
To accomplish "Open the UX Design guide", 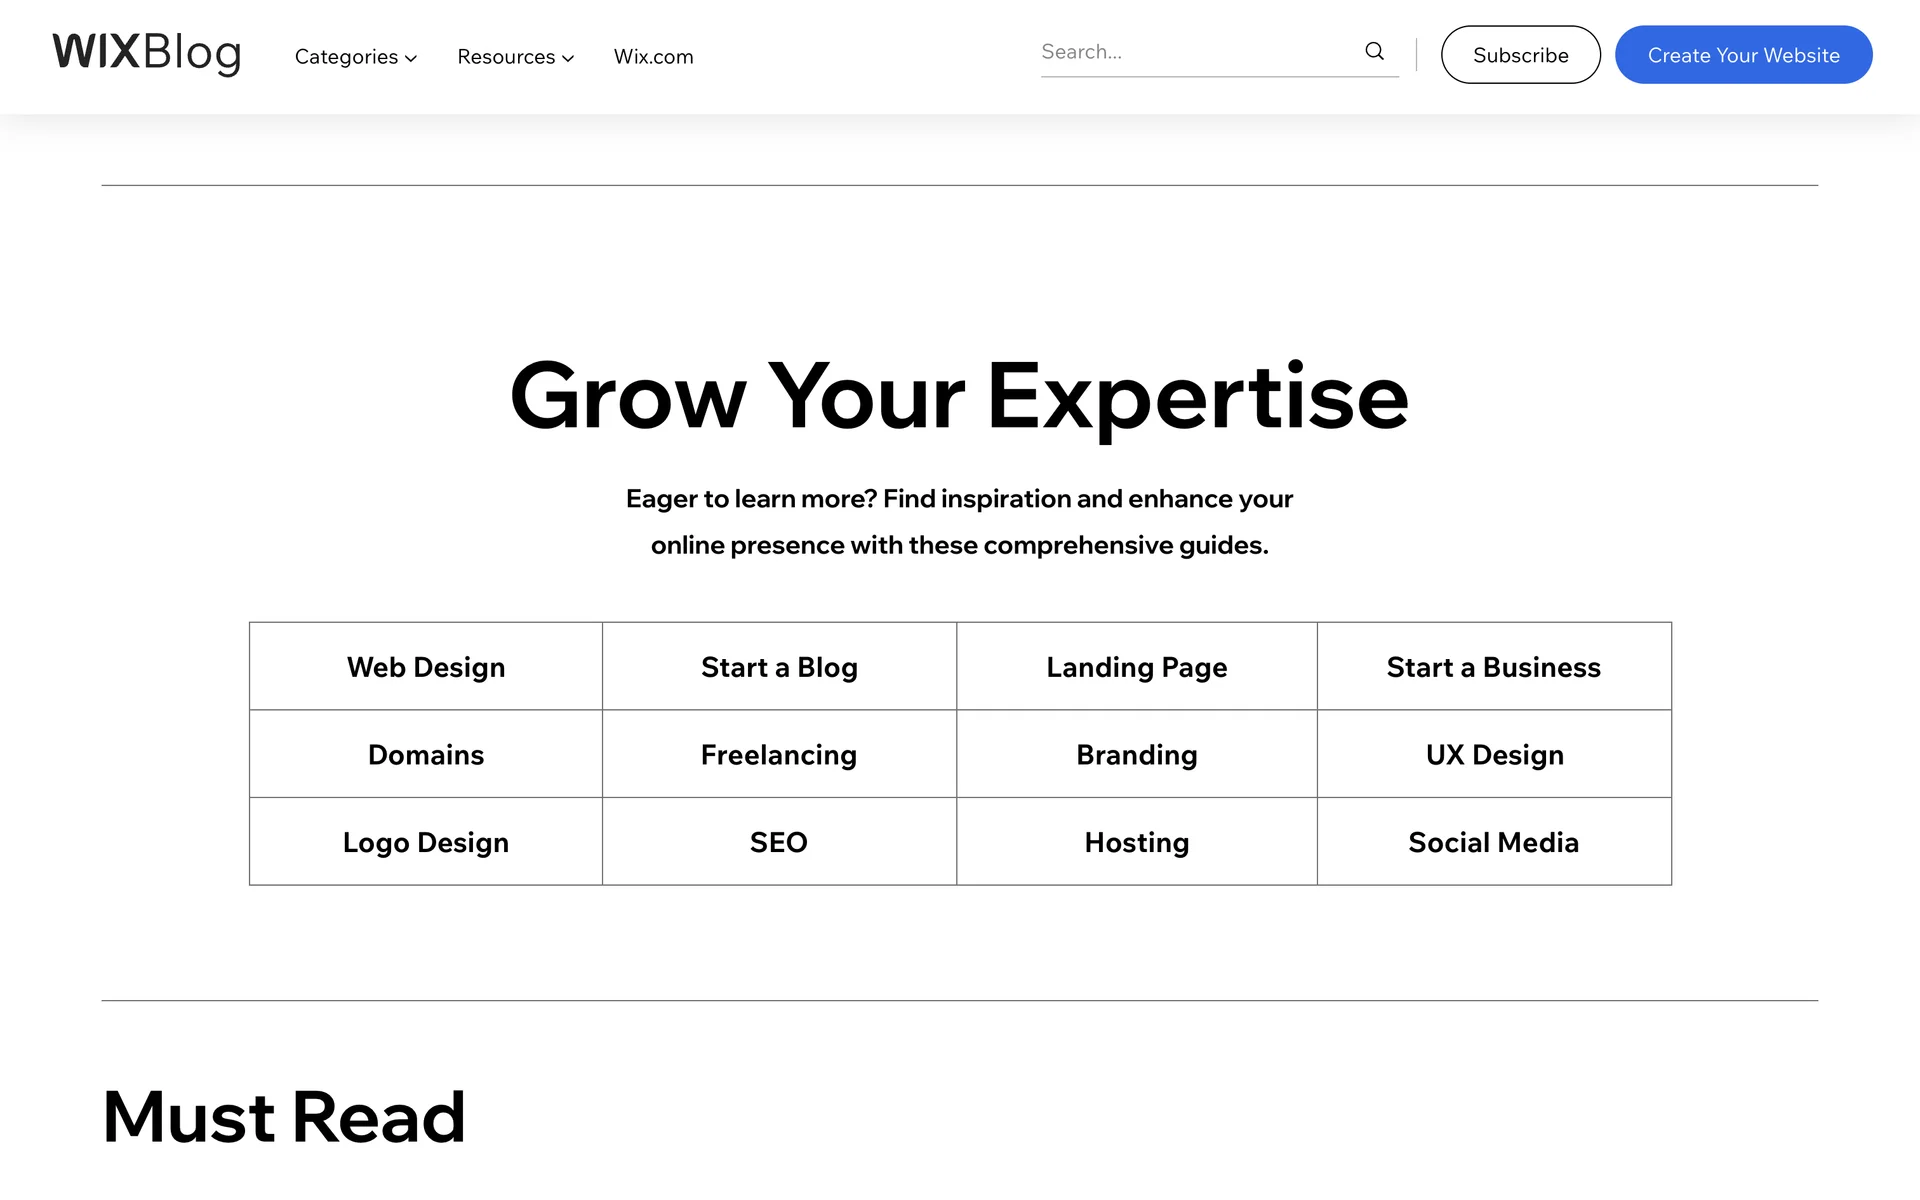I will pos(1494,755).
